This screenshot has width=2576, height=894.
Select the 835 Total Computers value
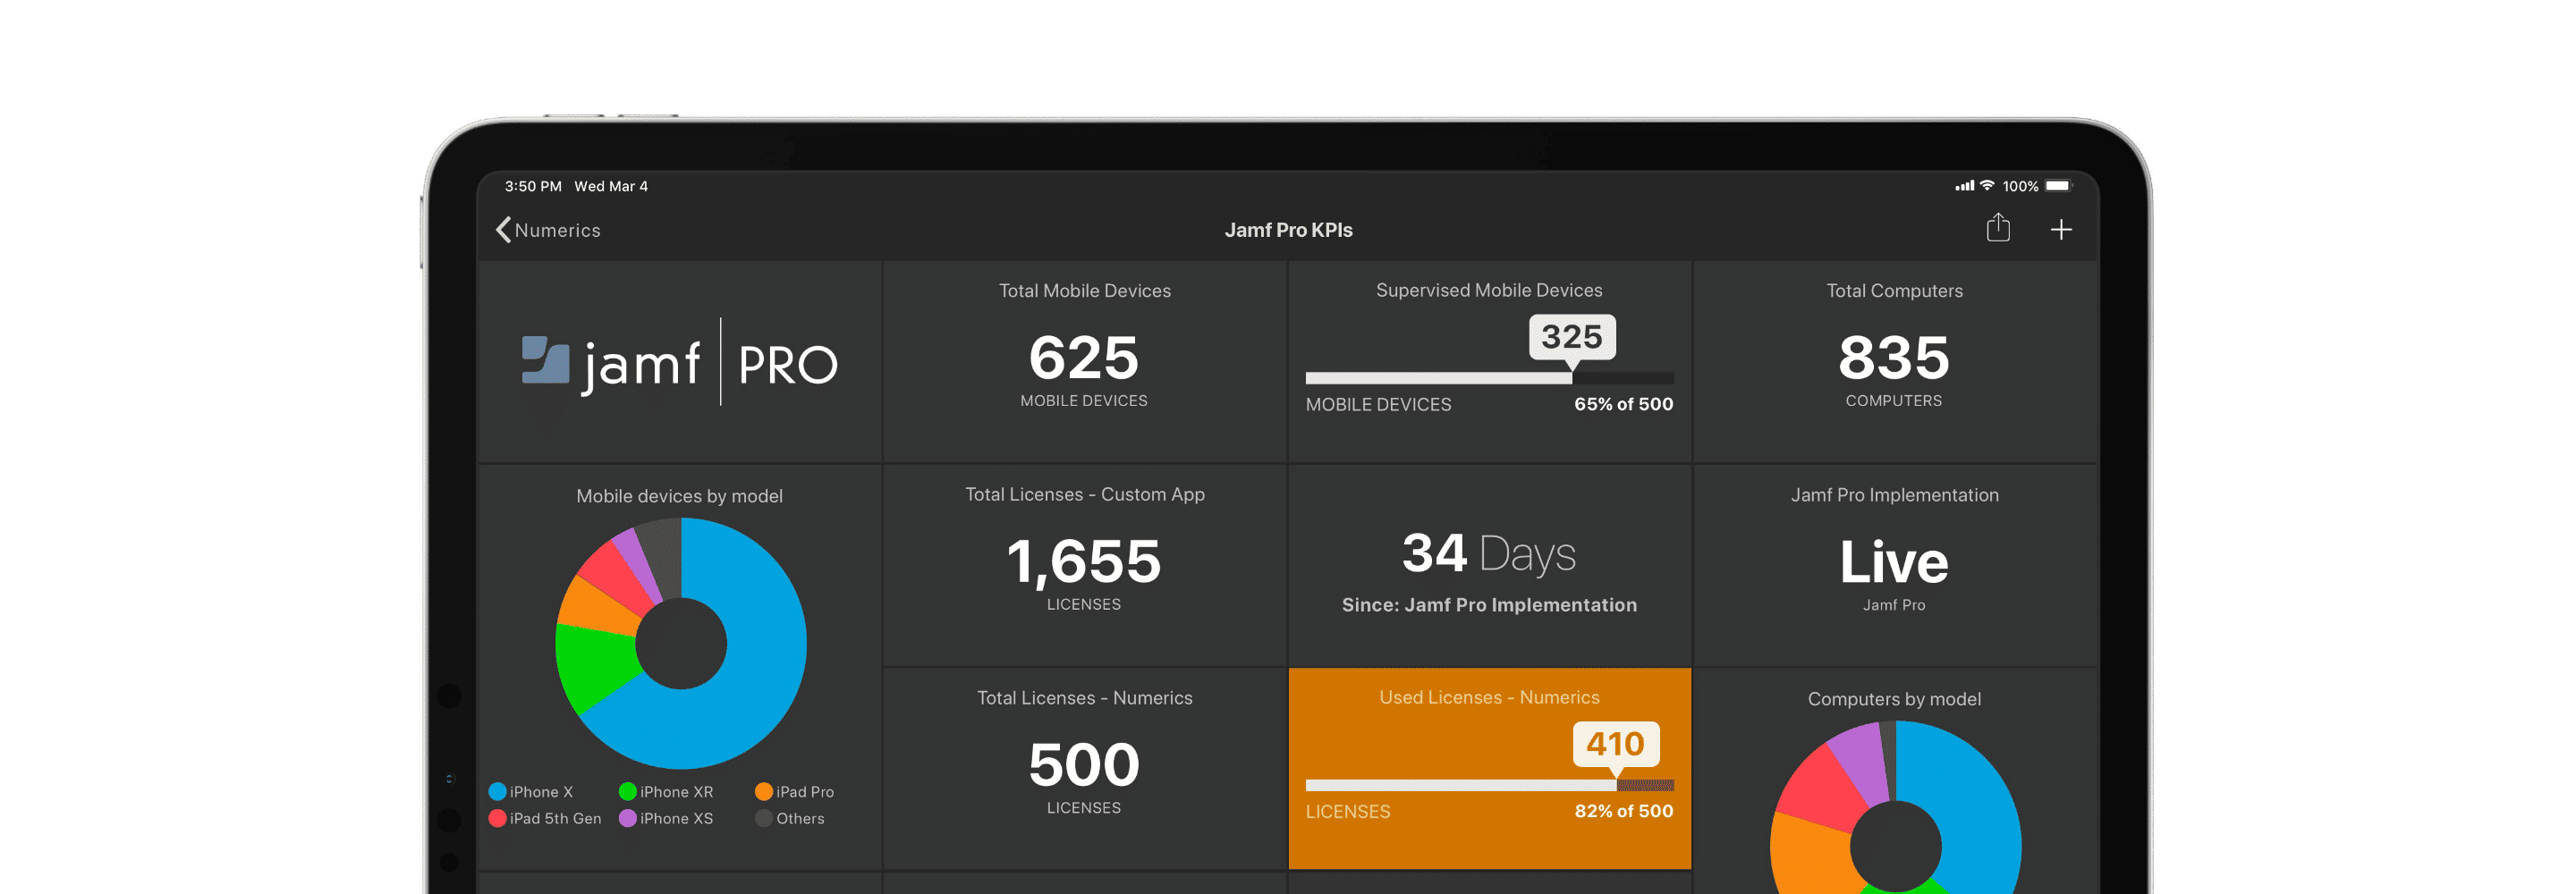(1894, 357)
